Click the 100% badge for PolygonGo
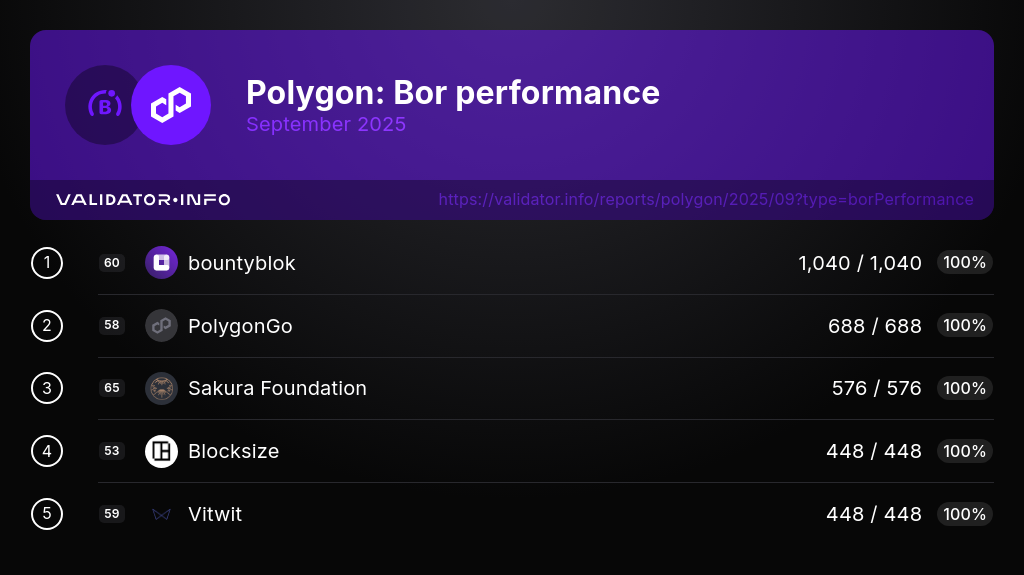Image resolution: width=1024 pixels, height=575 pixels. (x=964, y=325)
